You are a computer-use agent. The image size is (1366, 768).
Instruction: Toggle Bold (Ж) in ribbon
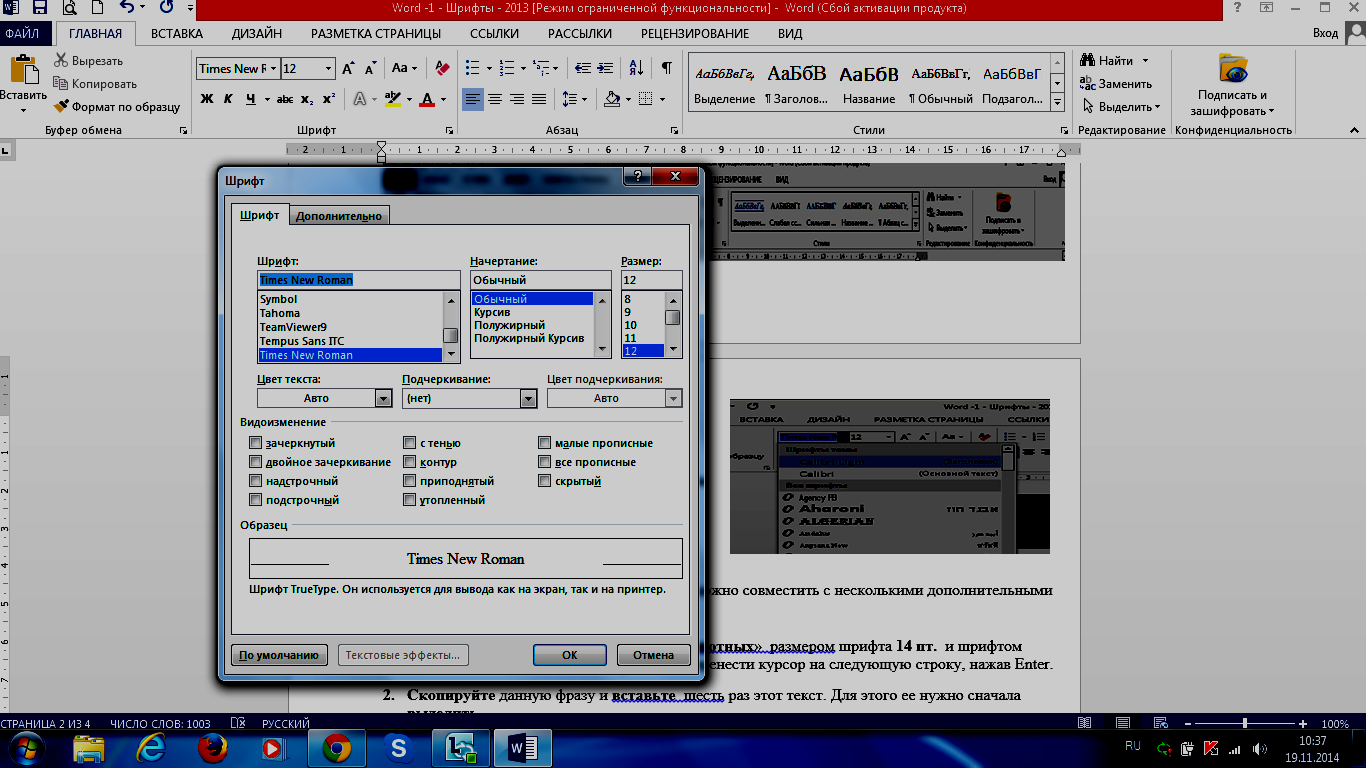[x=207, y=99]
